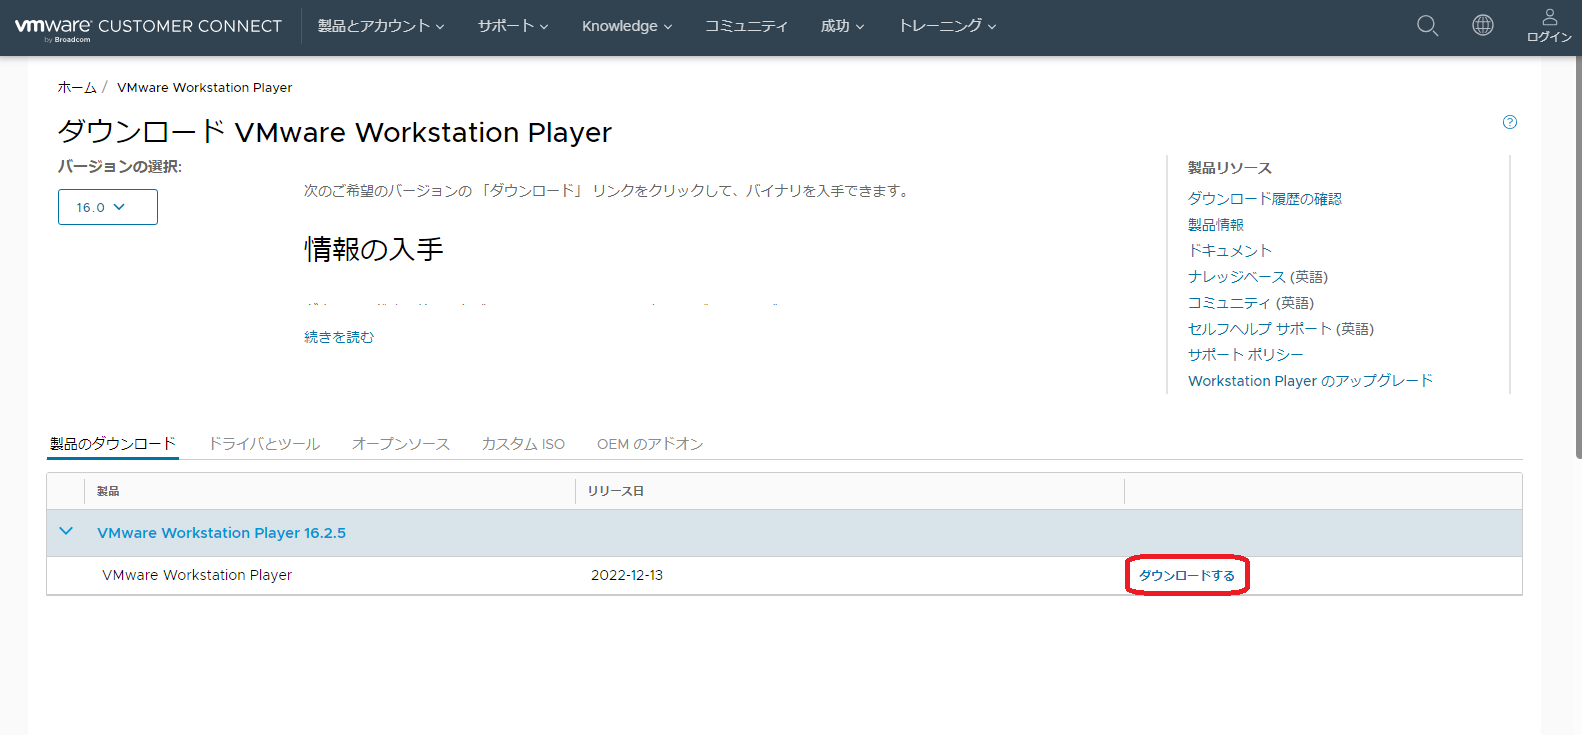Click the release date 2022-12-13 cell

[x=627, y=575]
